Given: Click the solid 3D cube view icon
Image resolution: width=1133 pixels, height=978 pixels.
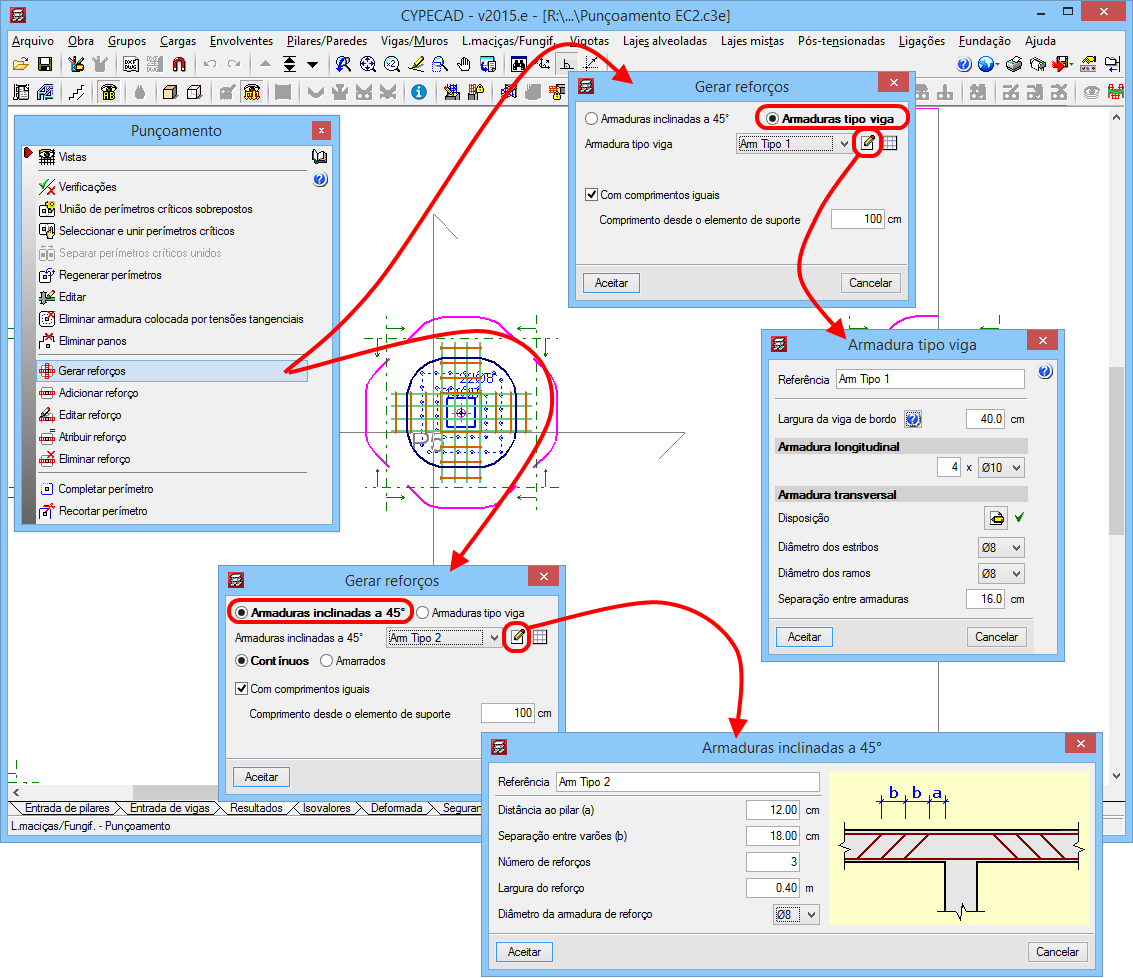Looking at the screenshot, I should (x=170, y=92).
